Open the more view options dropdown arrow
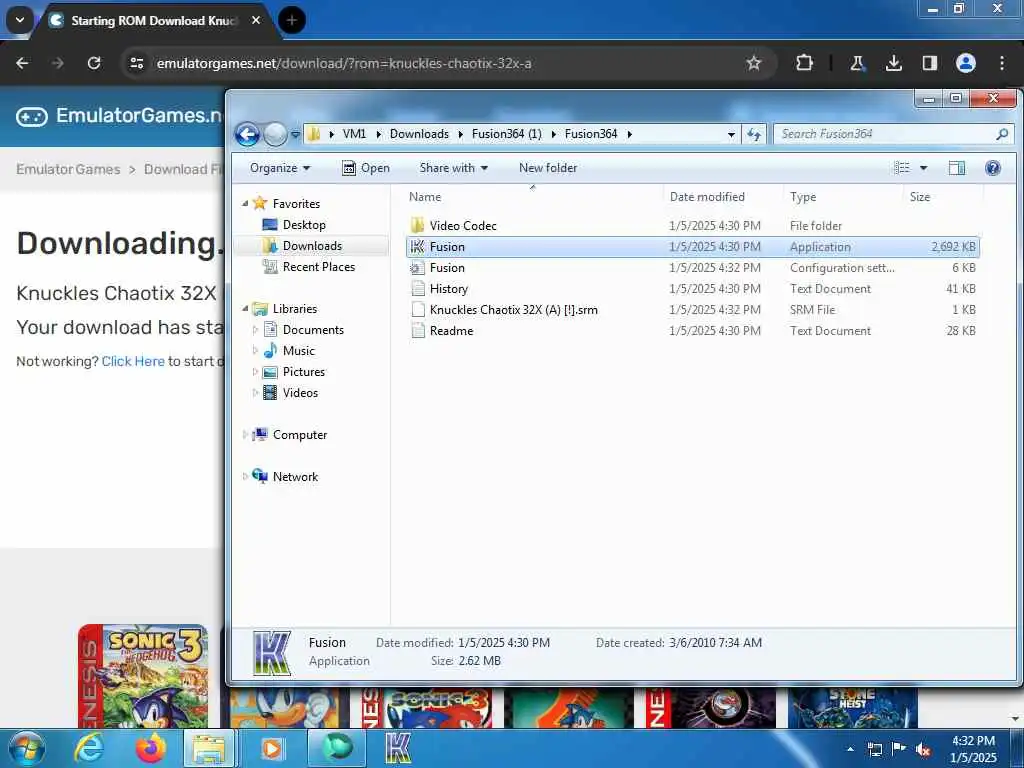This screenshot has height=768, width=1024. coord(923,168)
